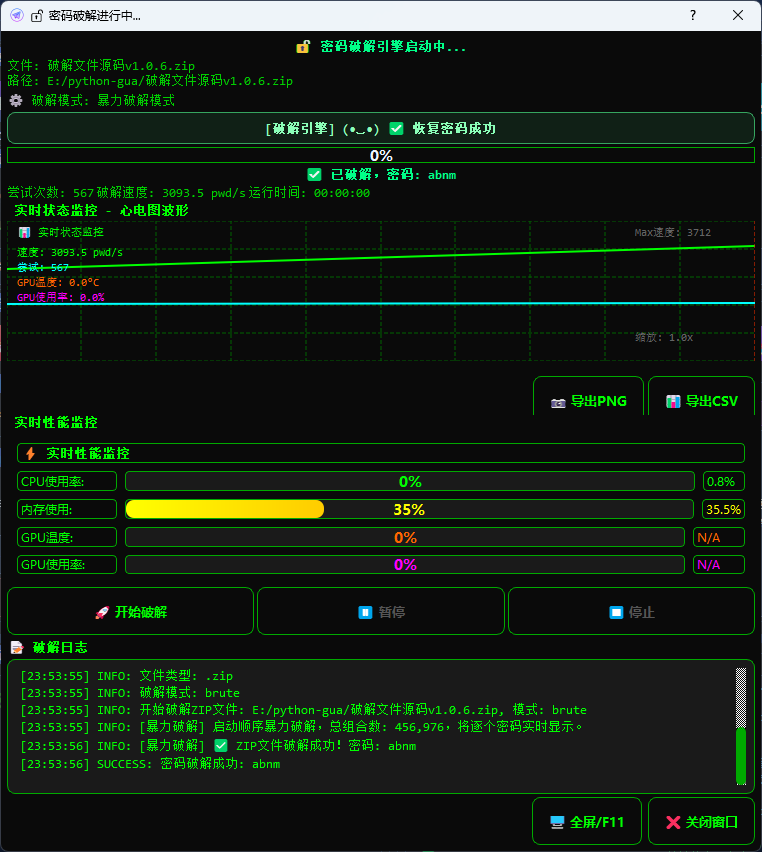Click the 0.8% CPU value box
The width and height of the screenshot is (762, 852).
pos(723,481)
